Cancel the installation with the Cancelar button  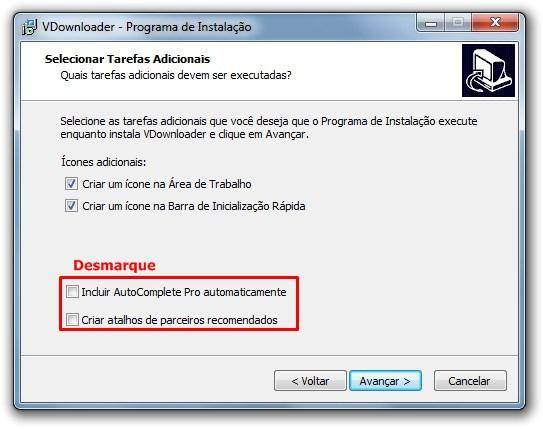(x=470, y=381)
